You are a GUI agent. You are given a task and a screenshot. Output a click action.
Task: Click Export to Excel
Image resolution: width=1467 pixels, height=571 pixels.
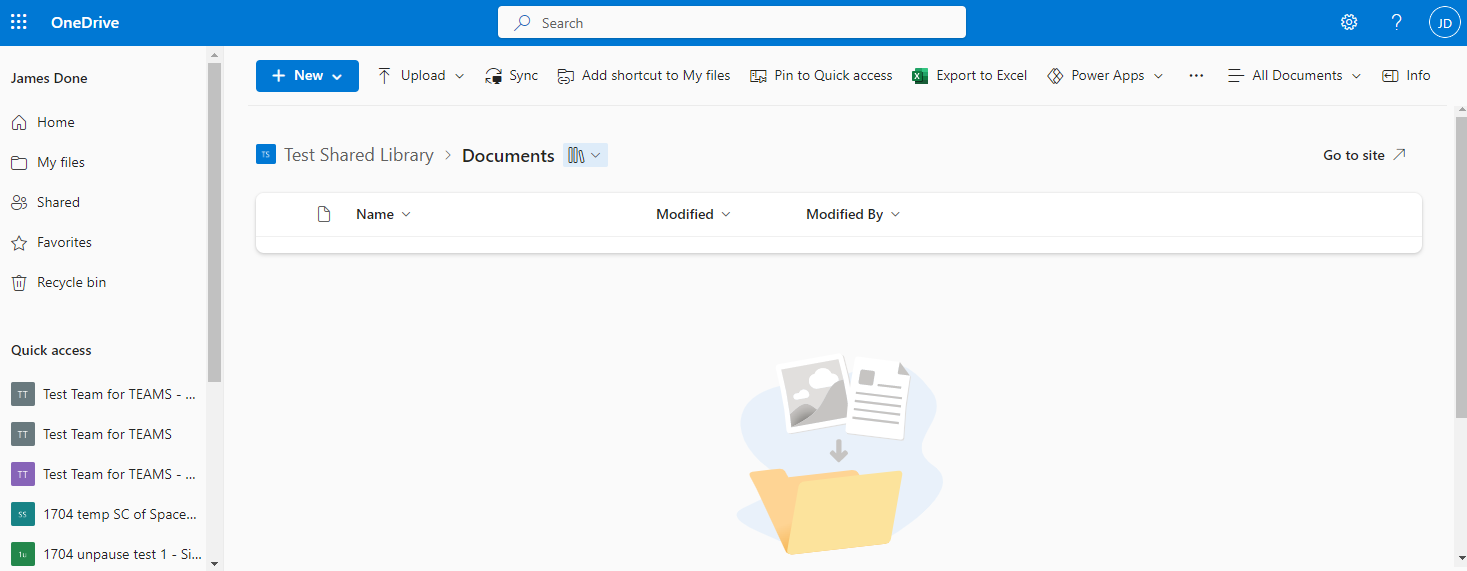coord(970,76)
